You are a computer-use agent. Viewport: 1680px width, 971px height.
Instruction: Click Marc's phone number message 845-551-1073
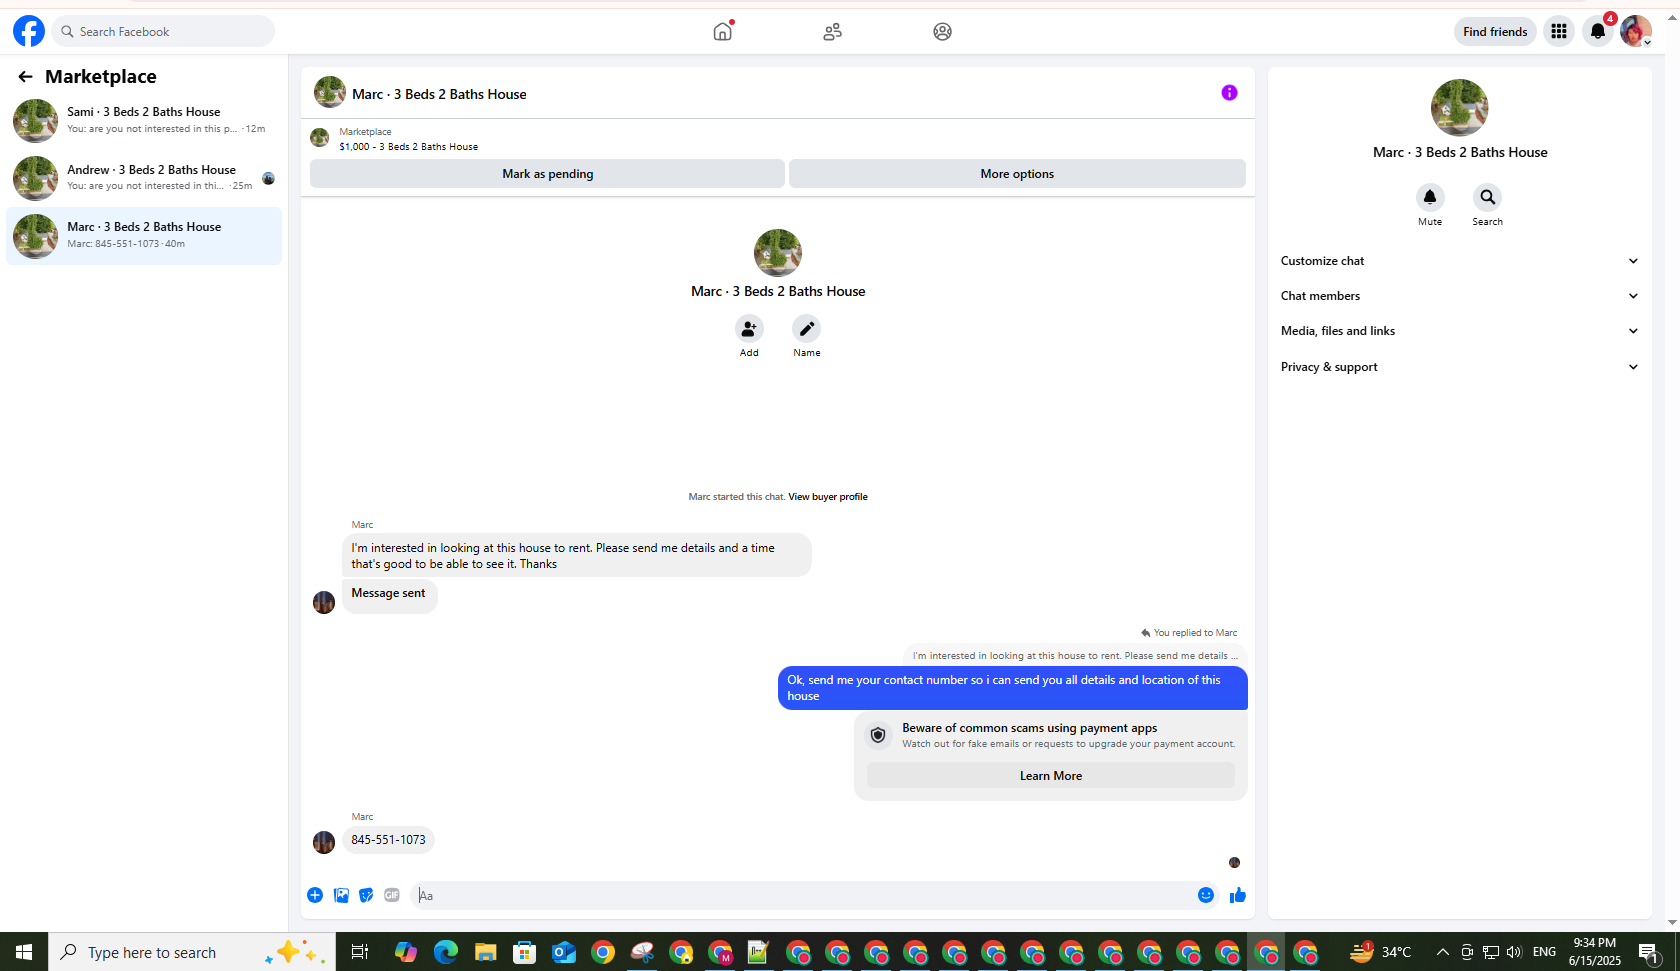tap(388, 840)
